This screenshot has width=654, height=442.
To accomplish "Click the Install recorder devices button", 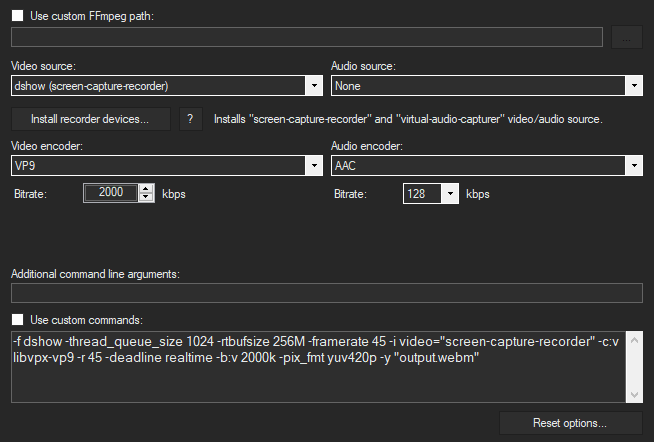I will 90,119.
